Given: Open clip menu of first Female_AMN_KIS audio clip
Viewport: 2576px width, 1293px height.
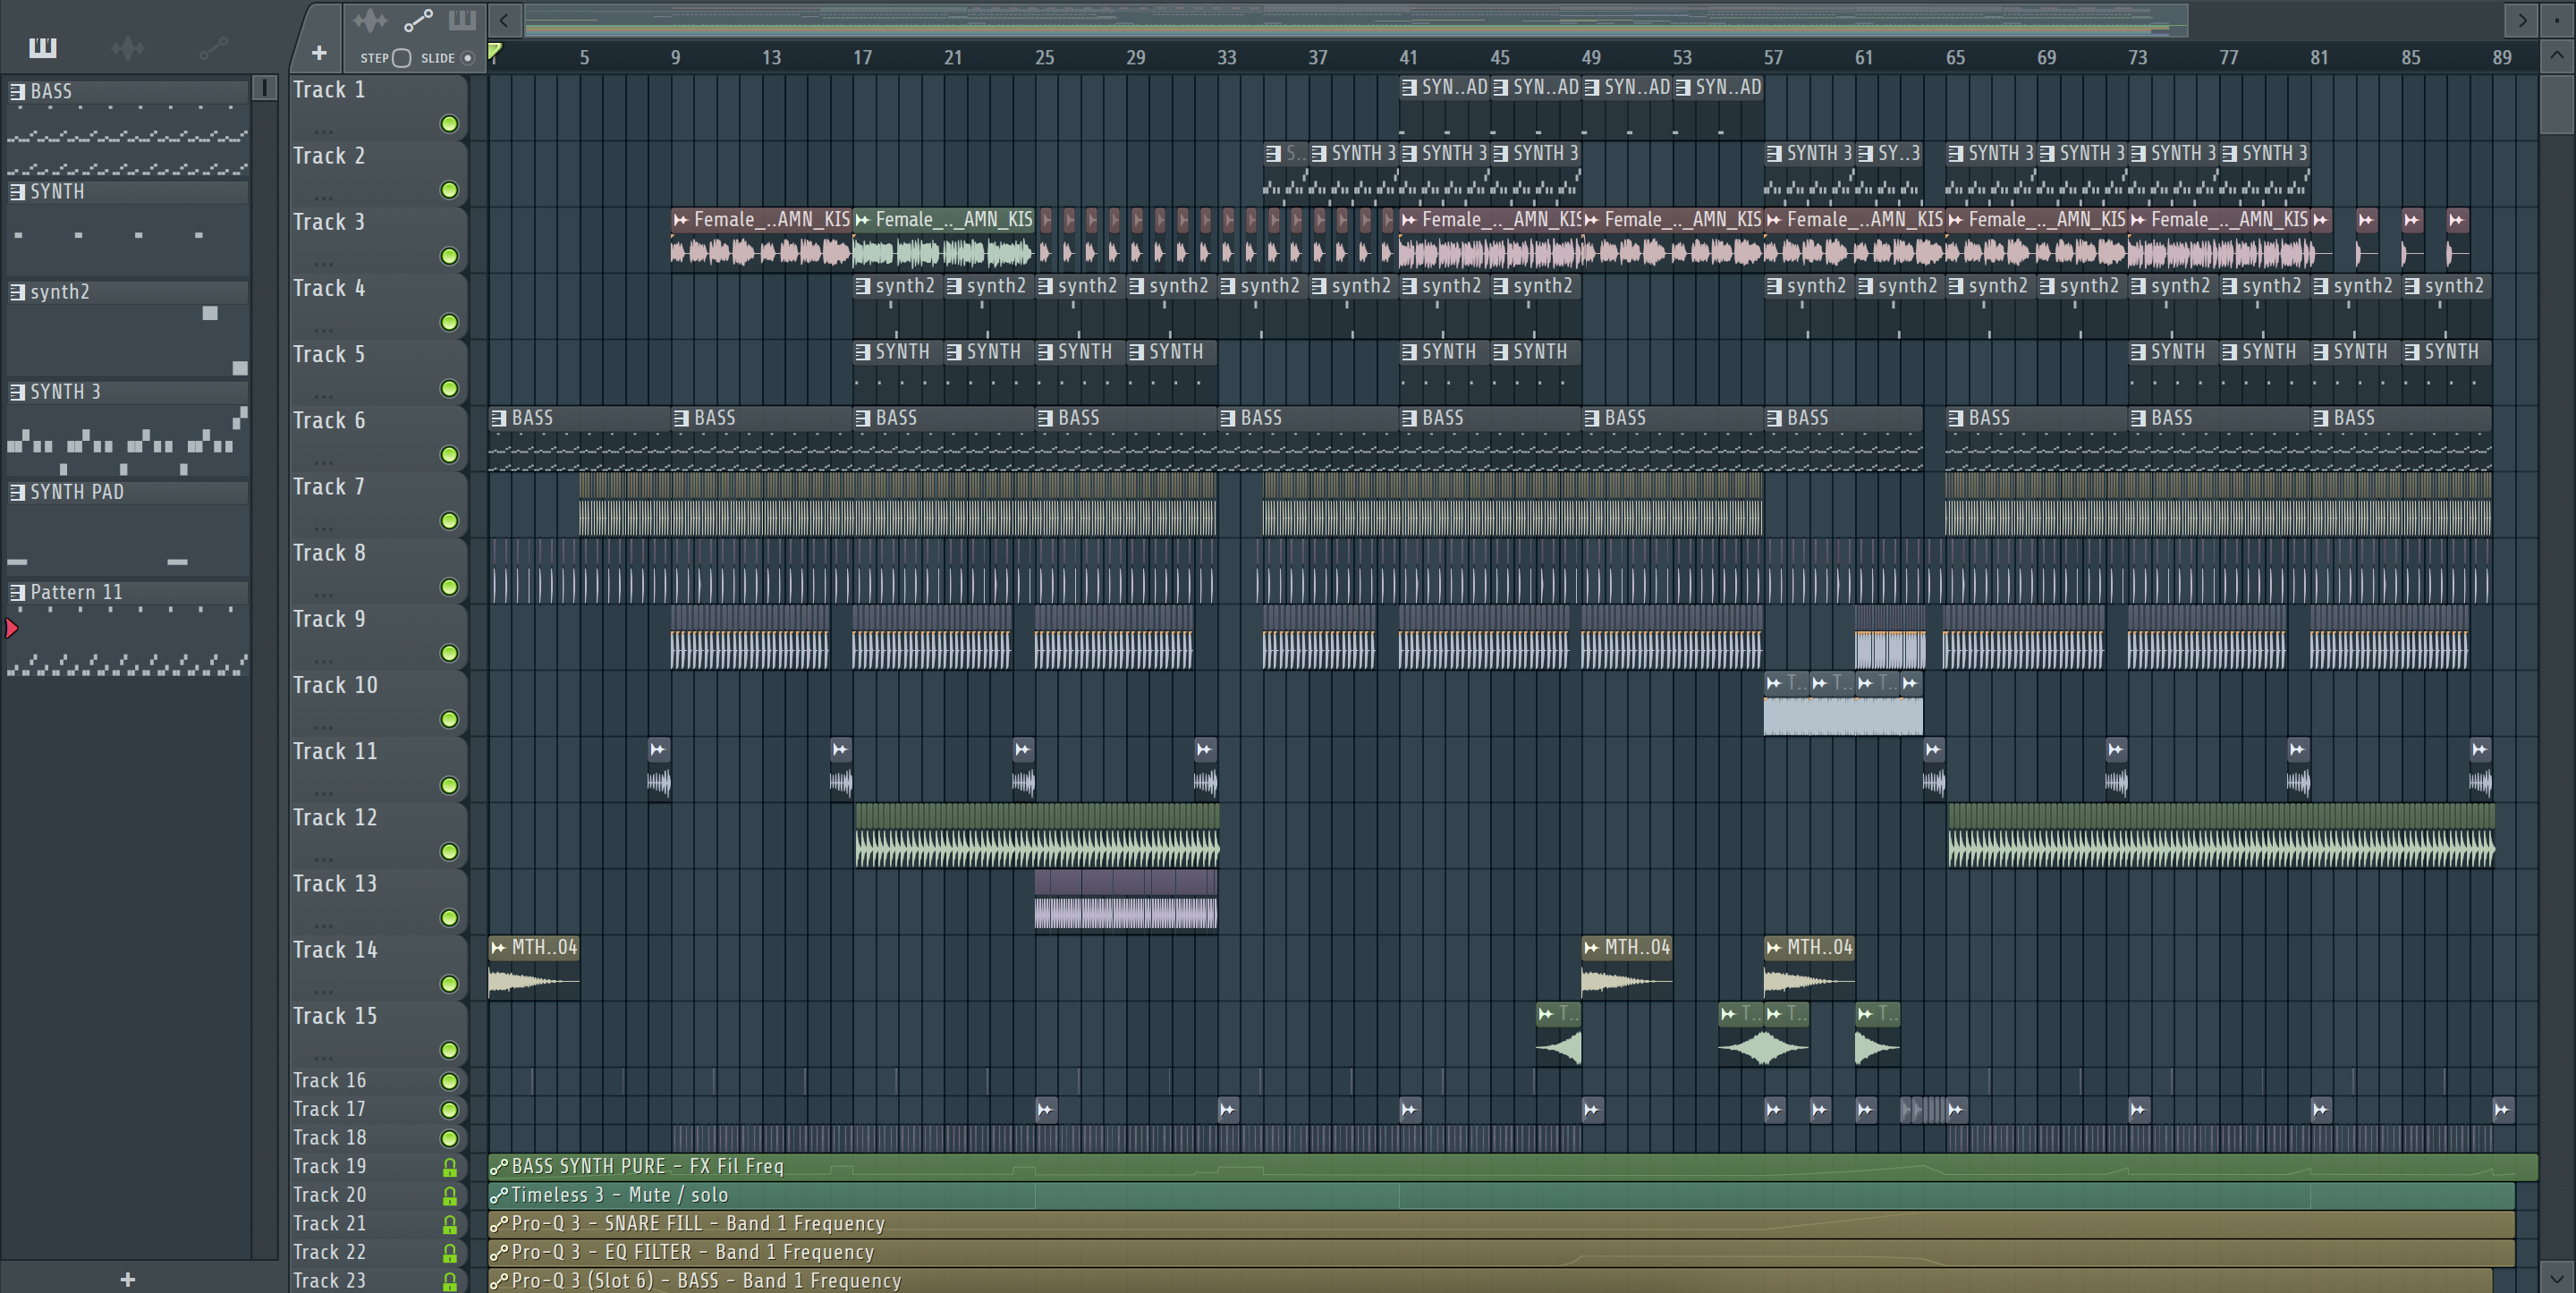Looking at the screenshot, I should coord(680,219).
